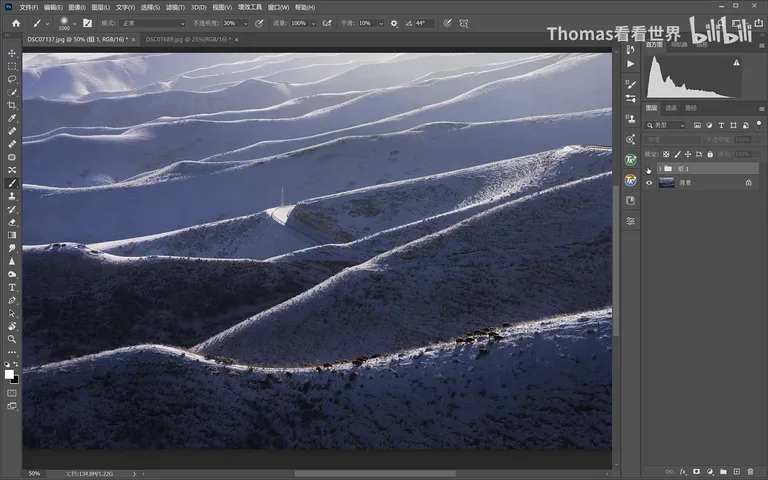Viewport: 768px width, 480px height.
Task: Click the Home icon in options bar
Action: click(16, 23)
